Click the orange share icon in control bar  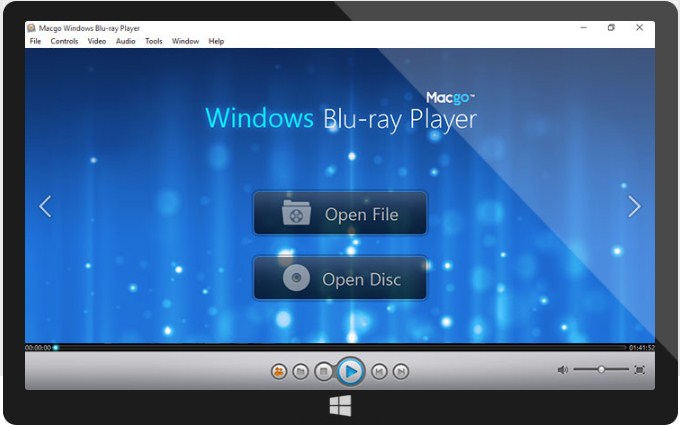point(279,371)
